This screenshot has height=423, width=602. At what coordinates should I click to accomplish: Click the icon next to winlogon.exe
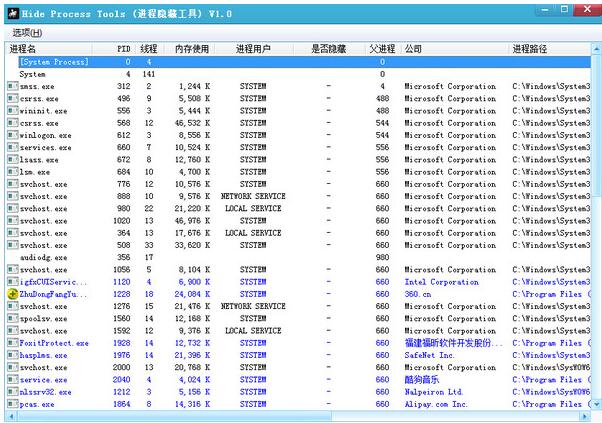(x=13, y=135)
